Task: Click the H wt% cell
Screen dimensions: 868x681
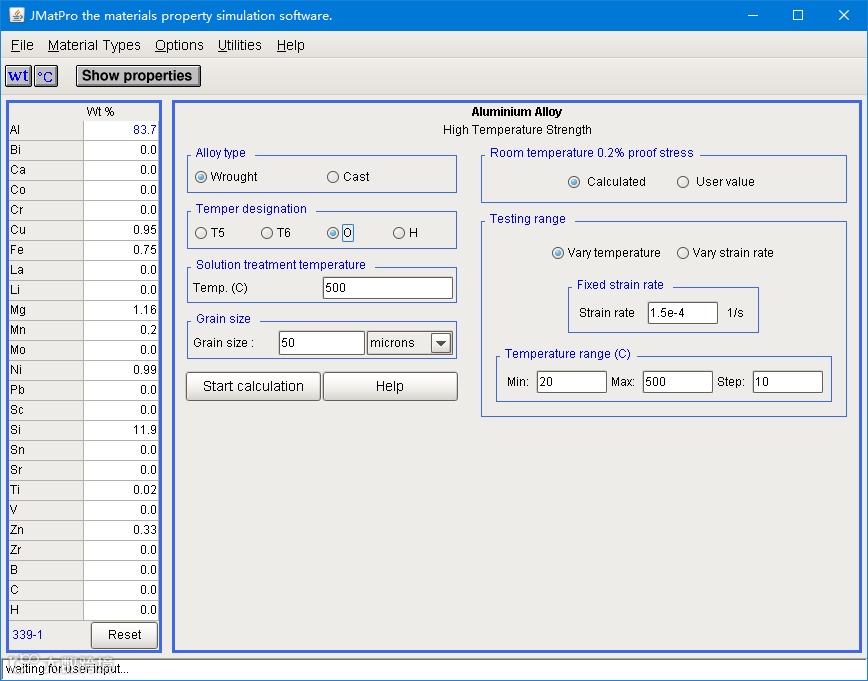Action: click(x=121, y=610)
